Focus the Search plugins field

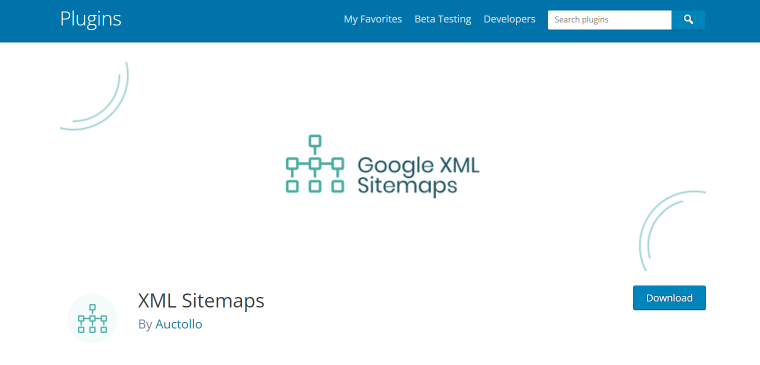coord(610,20)
